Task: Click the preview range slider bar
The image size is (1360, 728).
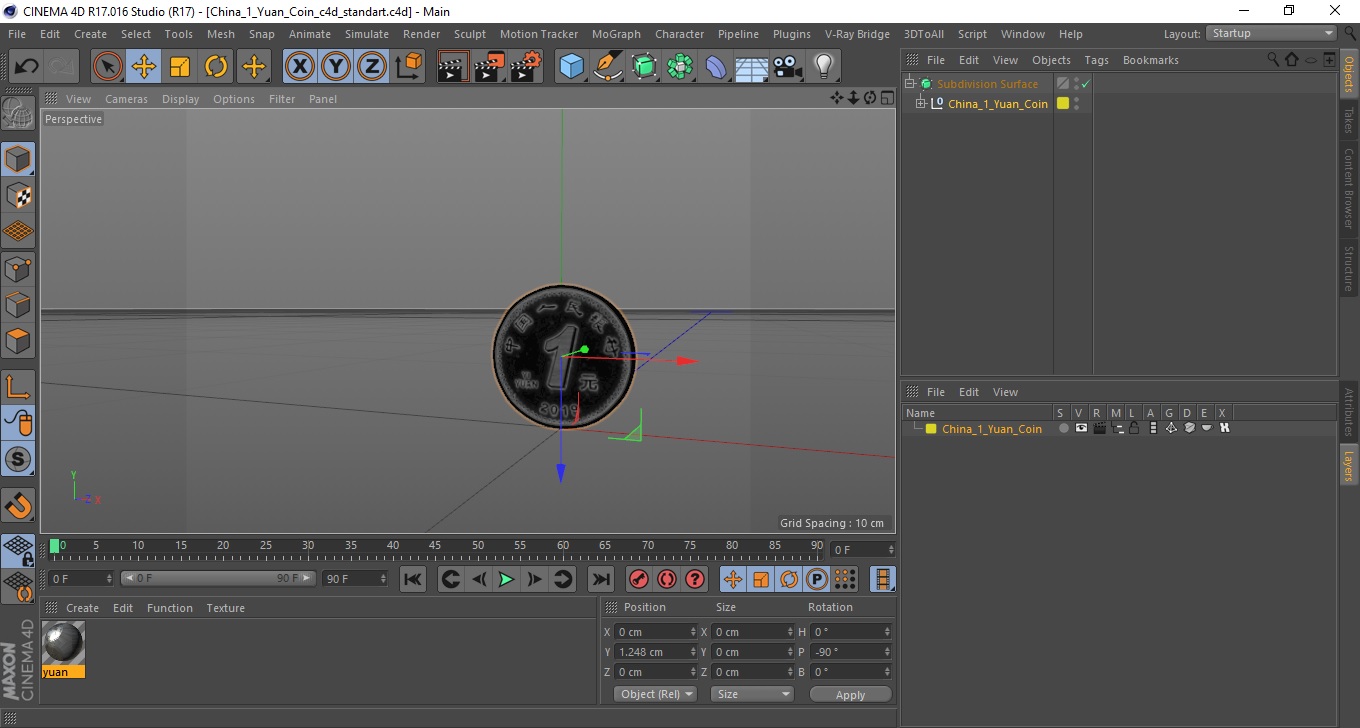Action: tap(219, 579)
